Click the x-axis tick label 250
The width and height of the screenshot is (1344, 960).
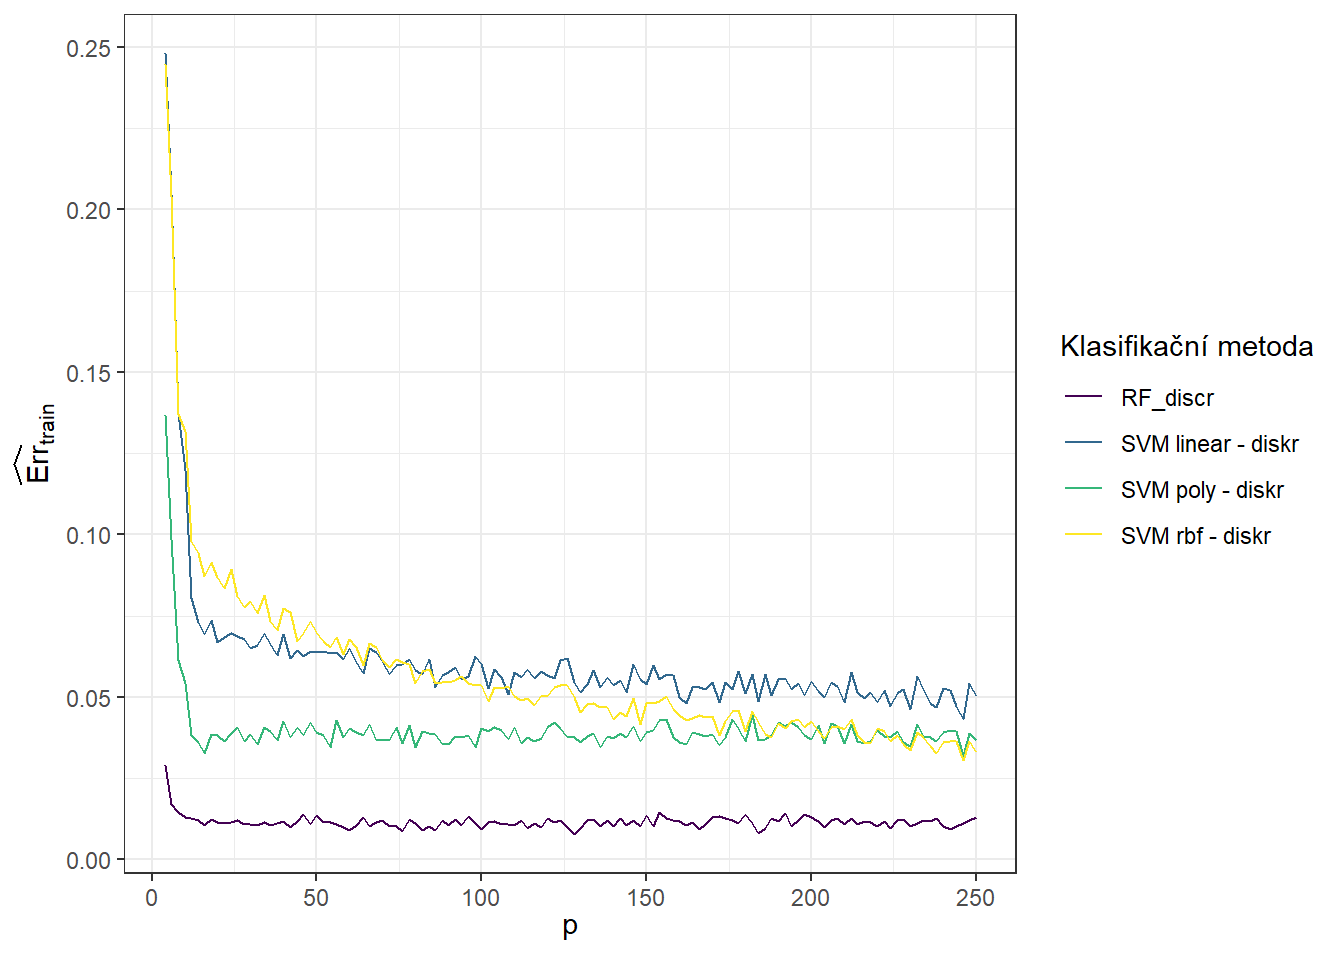coord(975,898)
